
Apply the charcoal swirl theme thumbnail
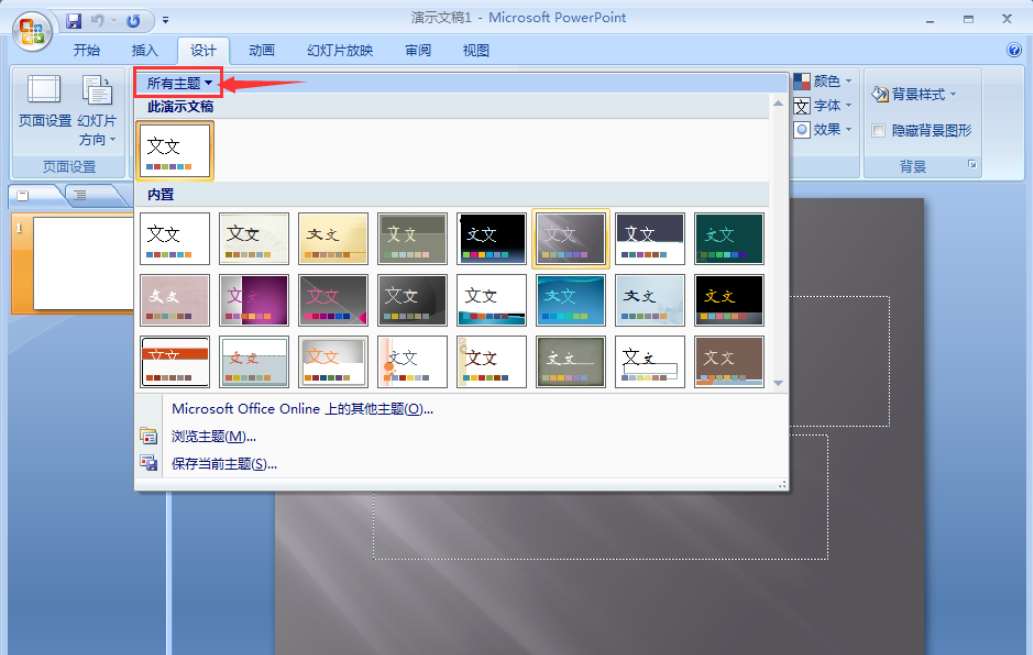[412, 300]
